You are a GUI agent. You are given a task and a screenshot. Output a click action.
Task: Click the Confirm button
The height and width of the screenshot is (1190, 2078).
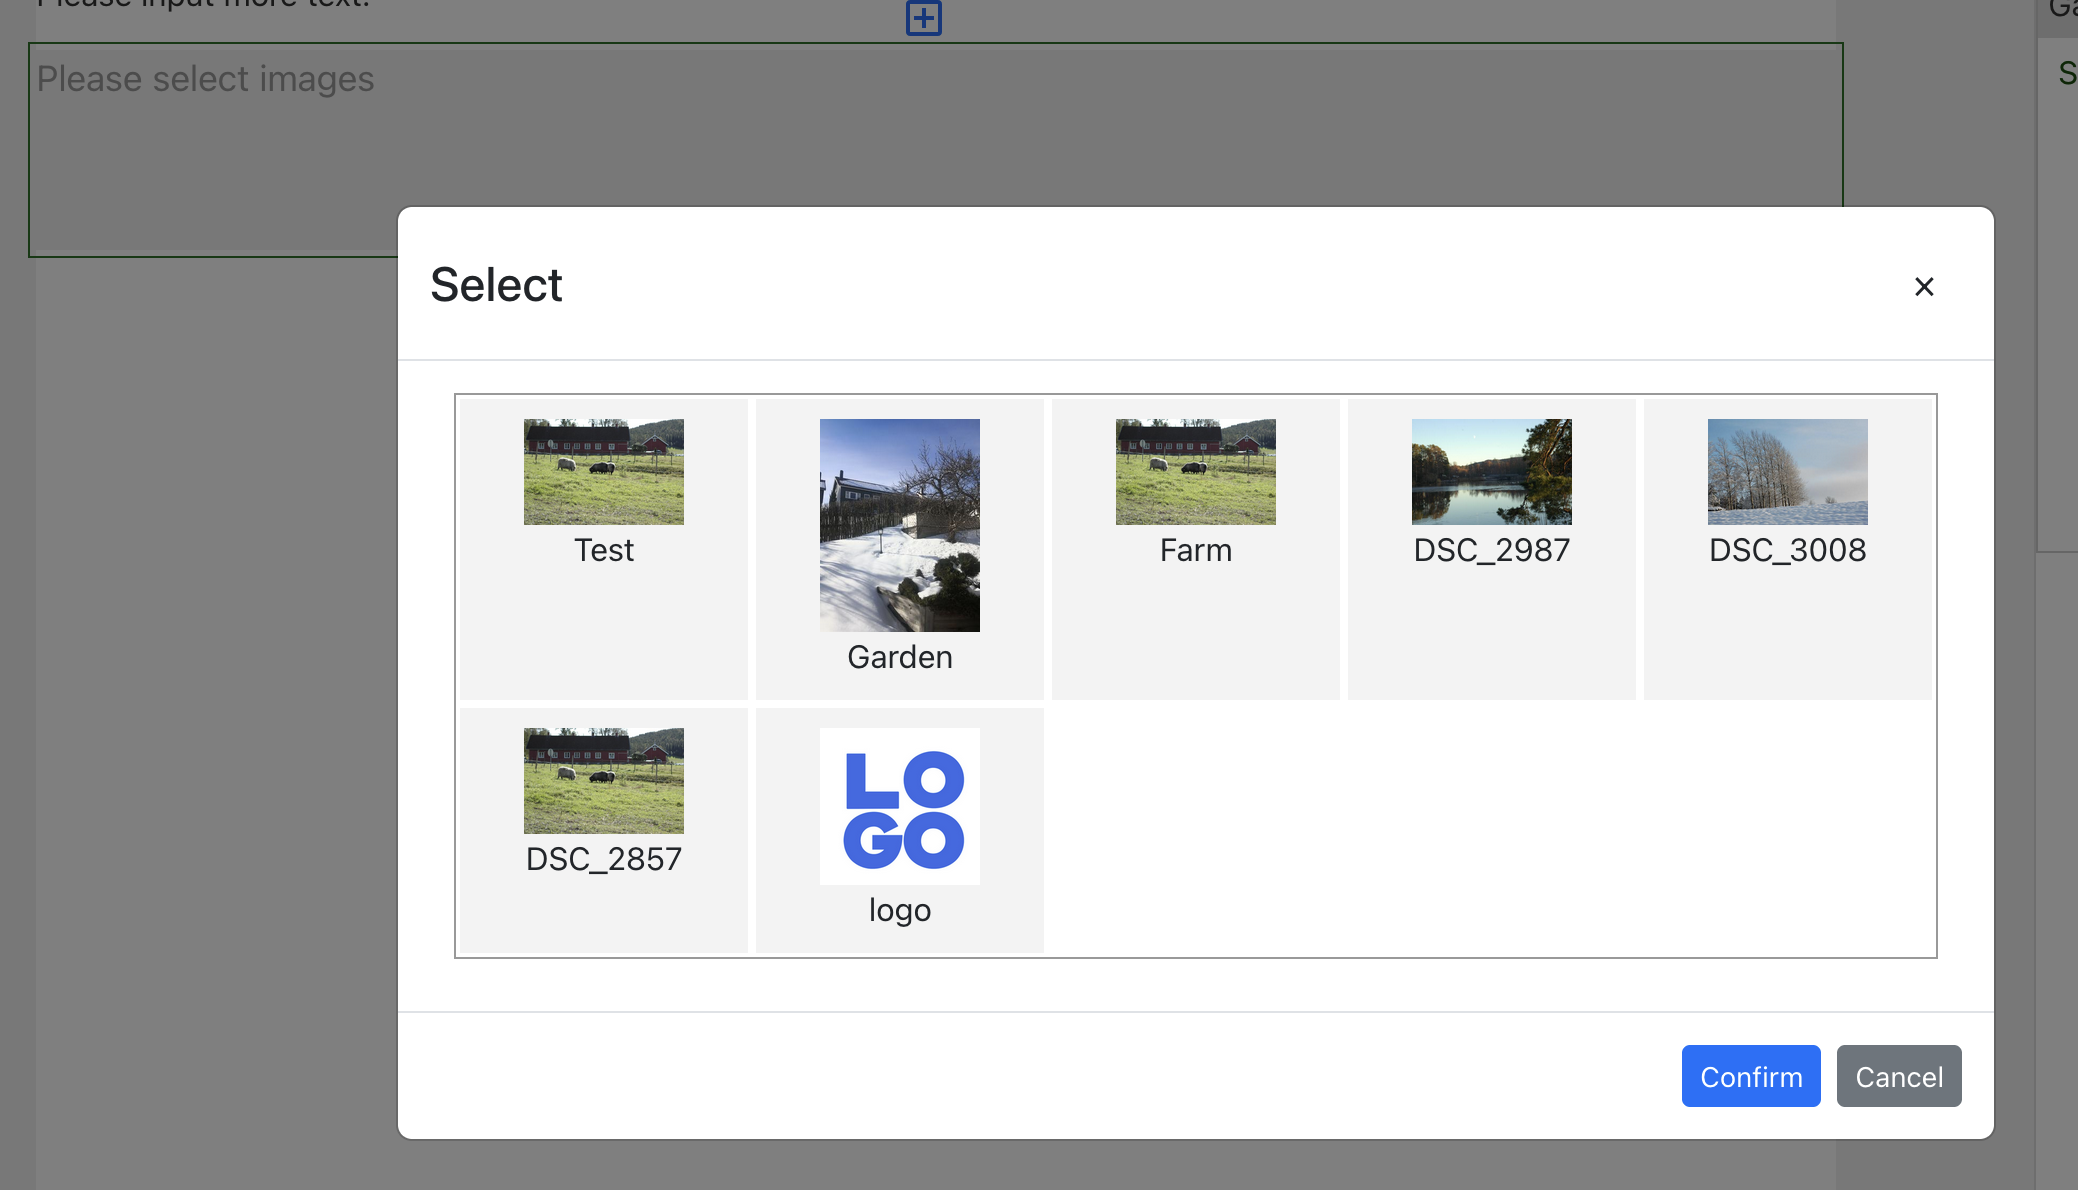click(1750, 1076)
